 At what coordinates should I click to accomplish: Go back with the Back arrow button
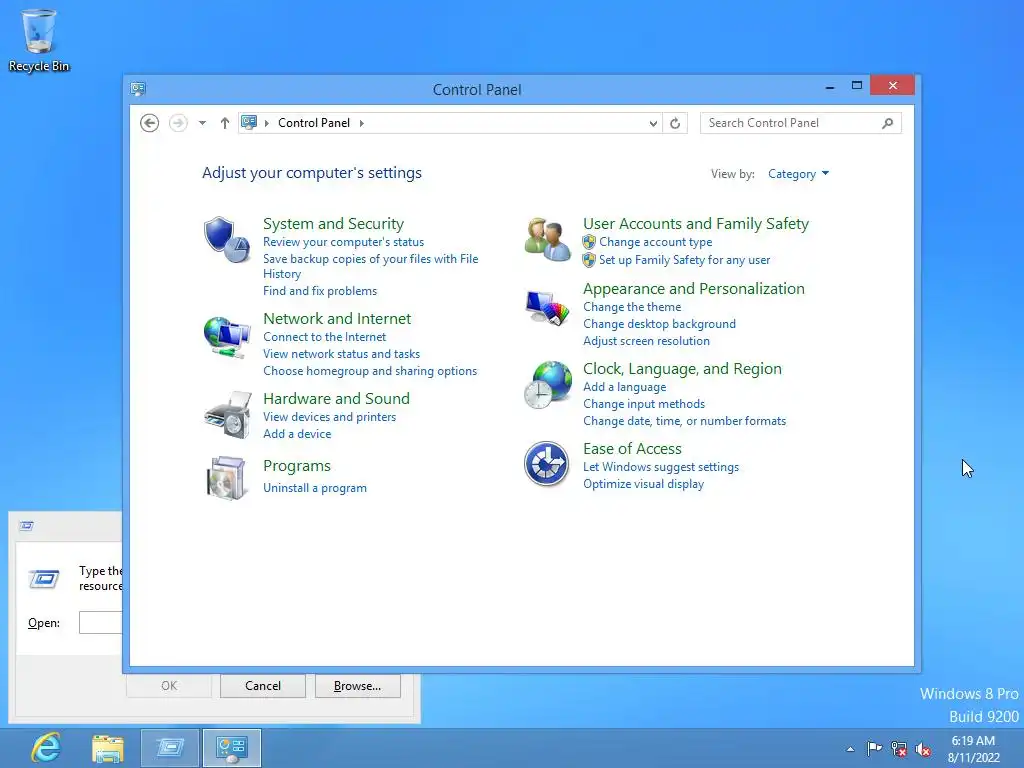pyautogui.click(x=150, y=123)
